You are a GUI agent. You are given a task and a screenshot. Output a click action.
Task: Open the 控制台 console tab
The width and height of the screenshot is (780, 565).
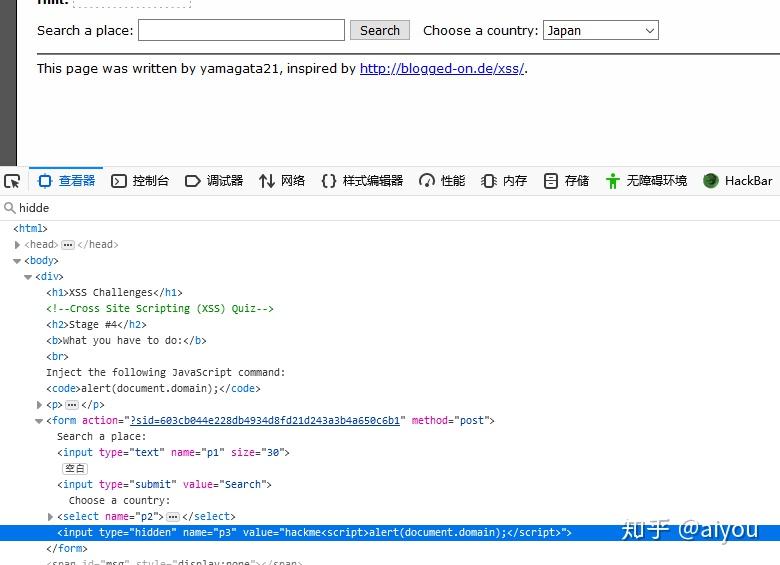[140, 181]
